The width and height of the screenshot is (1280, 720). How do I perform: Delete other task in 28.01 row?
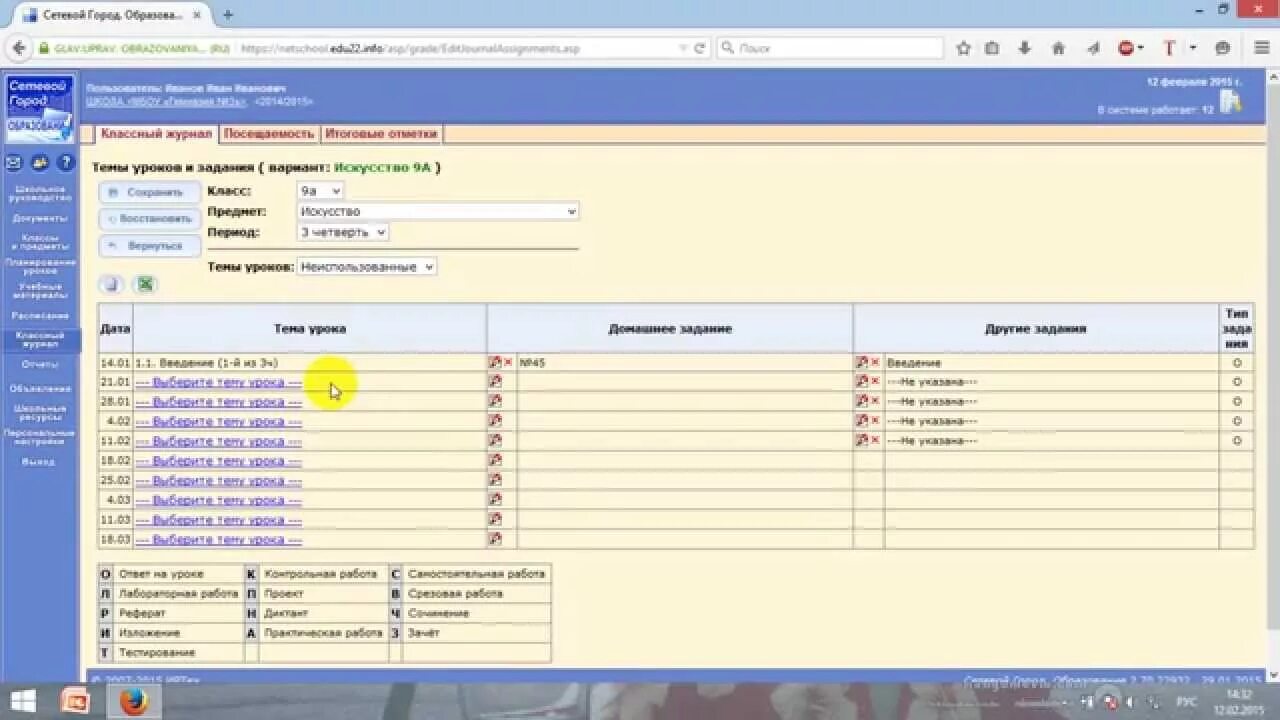[x=875, y=401]
